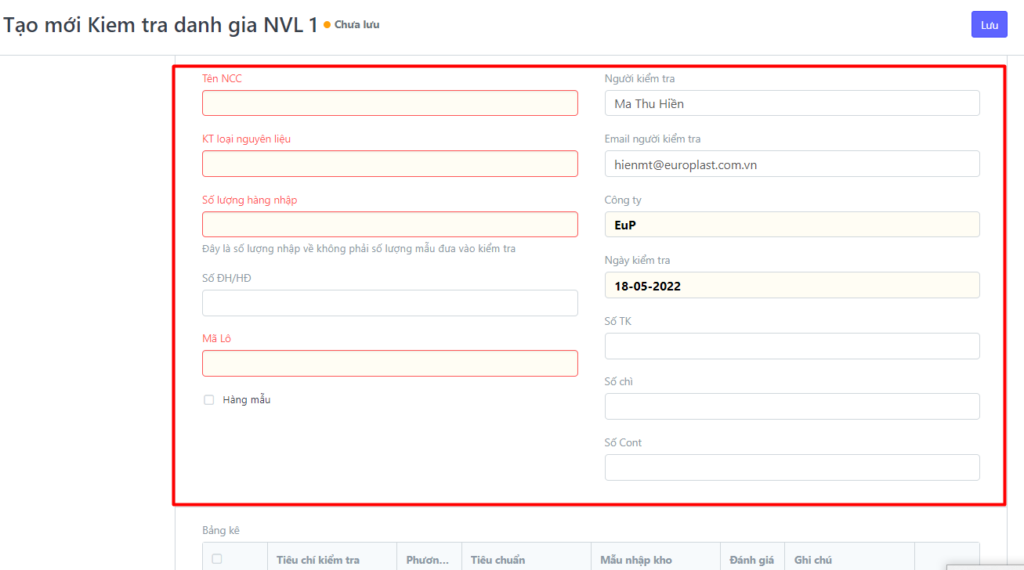Click the Số Cont input field

pyautogui.click(x=791, y=467)
